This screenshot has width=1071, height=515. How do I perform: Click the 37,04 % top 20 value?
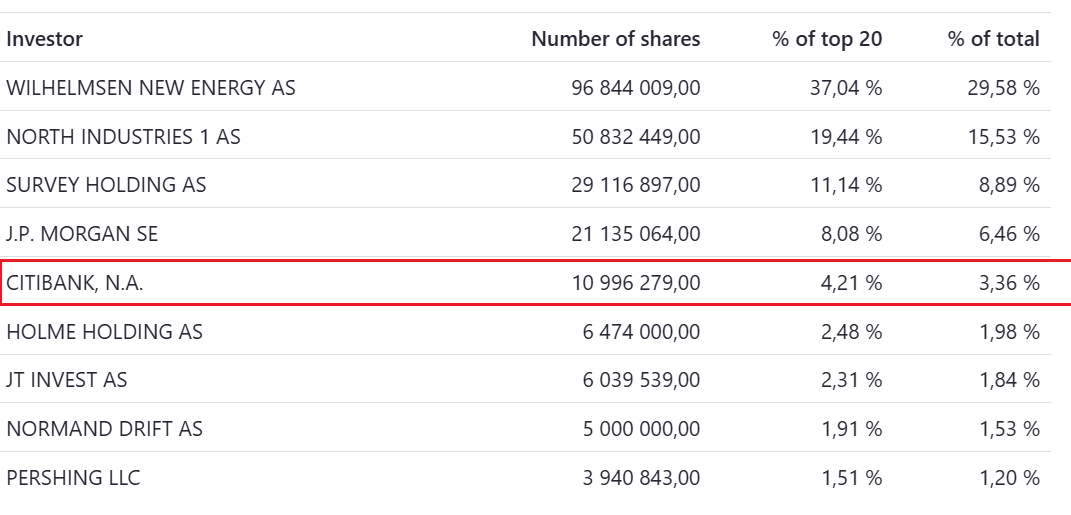click(846, 88)
